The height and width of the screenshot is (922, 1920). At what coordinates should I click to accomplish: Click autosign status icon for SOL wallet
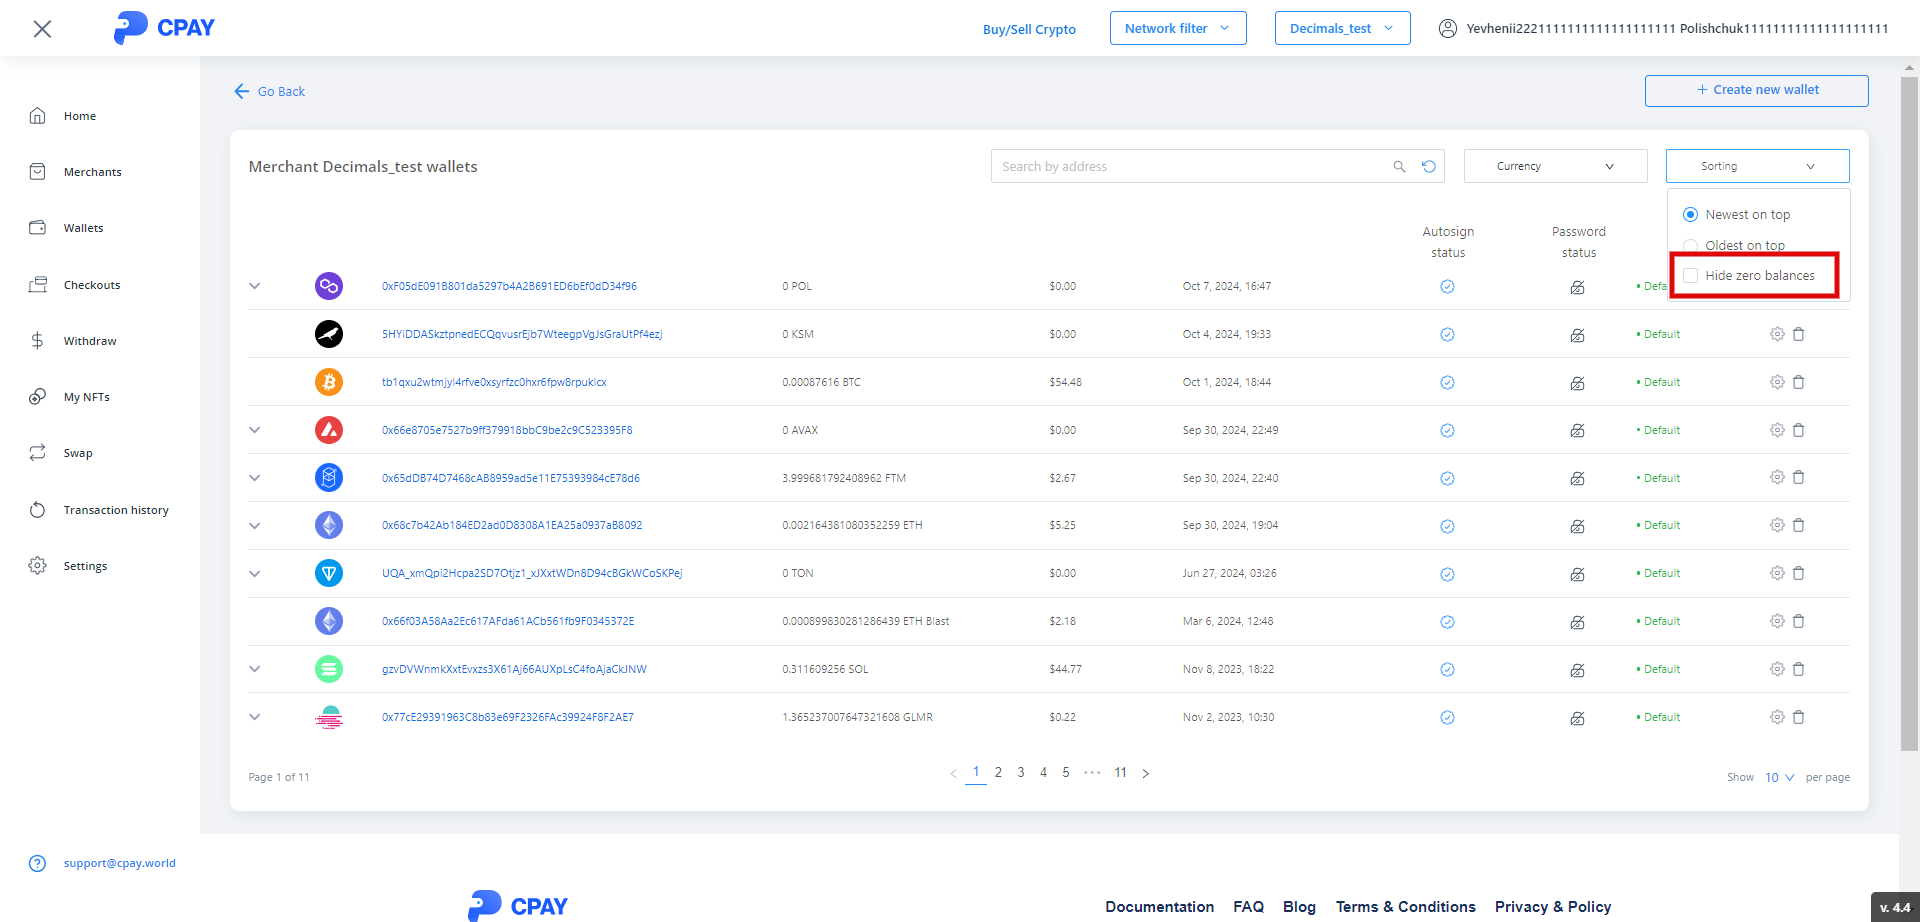tap(1447, 670)
